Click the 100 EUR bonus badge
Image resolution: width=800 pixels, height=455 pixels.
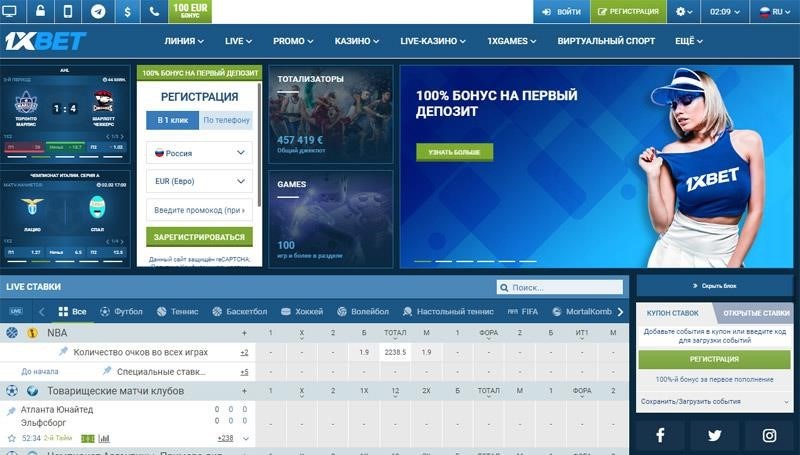(190, 11)
